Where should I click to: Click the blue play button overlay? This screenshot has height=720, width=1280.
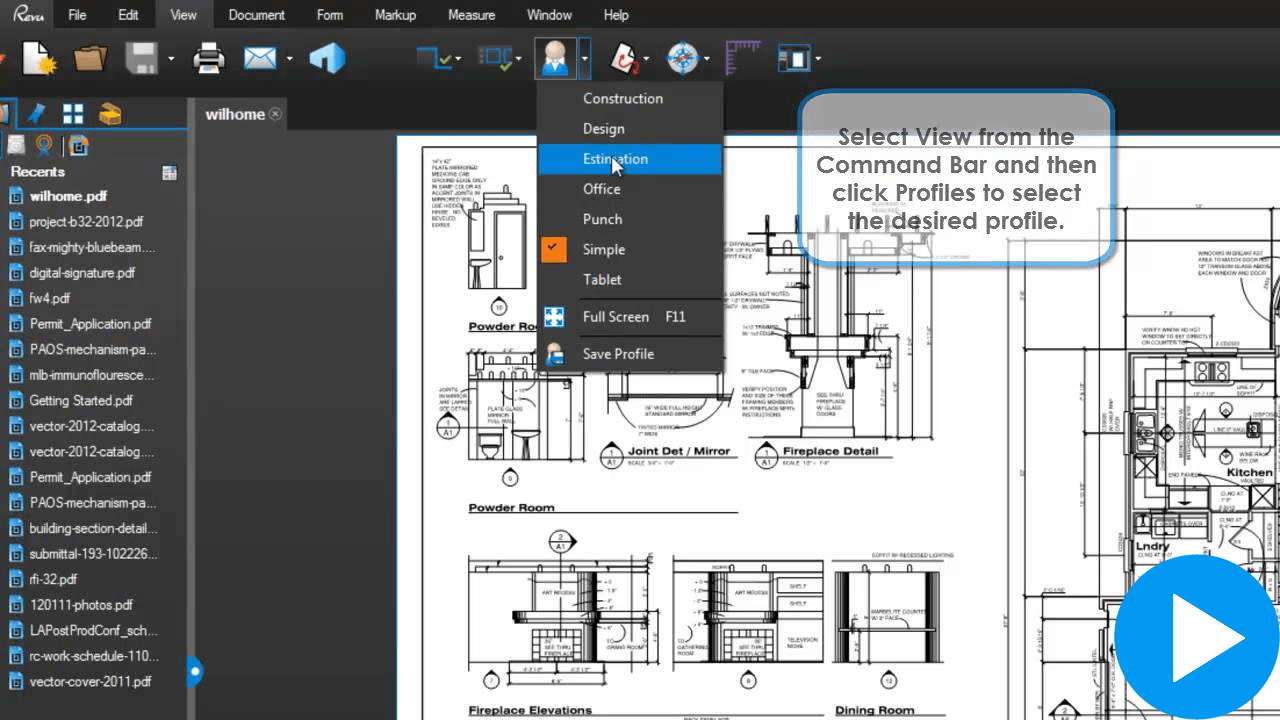[1196, 637]
